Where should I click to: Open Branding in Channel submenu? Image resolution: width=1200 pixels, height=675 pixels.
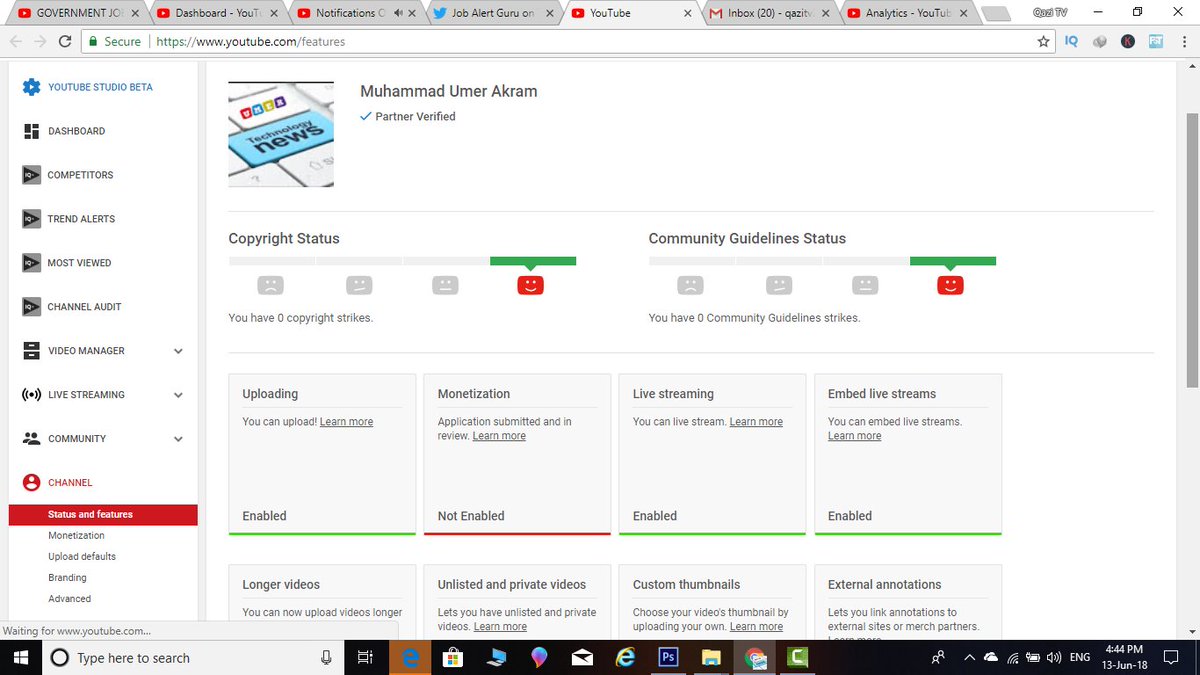click(x=67, y=578)
